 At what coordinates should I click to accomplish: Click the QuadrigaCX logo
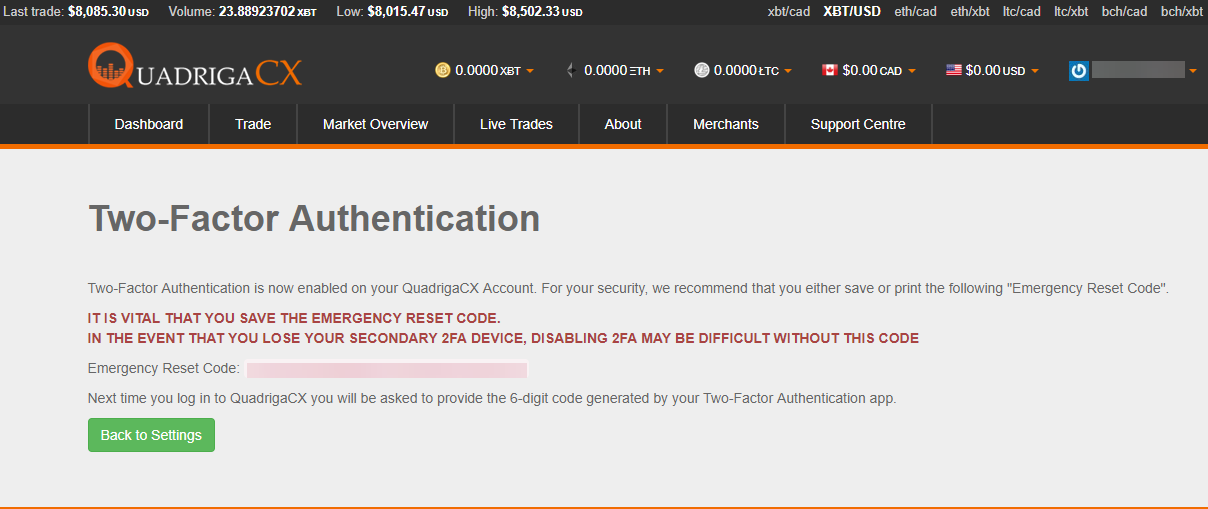pyautogui.click(x=195, y=67)
